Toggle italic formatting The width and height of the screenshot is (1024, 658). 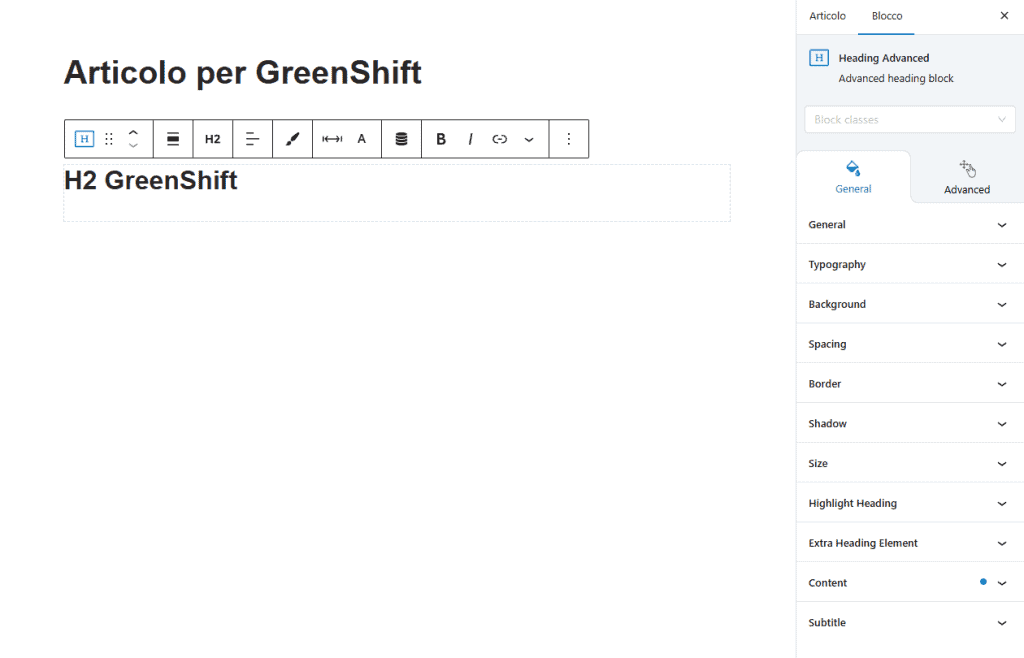tap(470, 139)
